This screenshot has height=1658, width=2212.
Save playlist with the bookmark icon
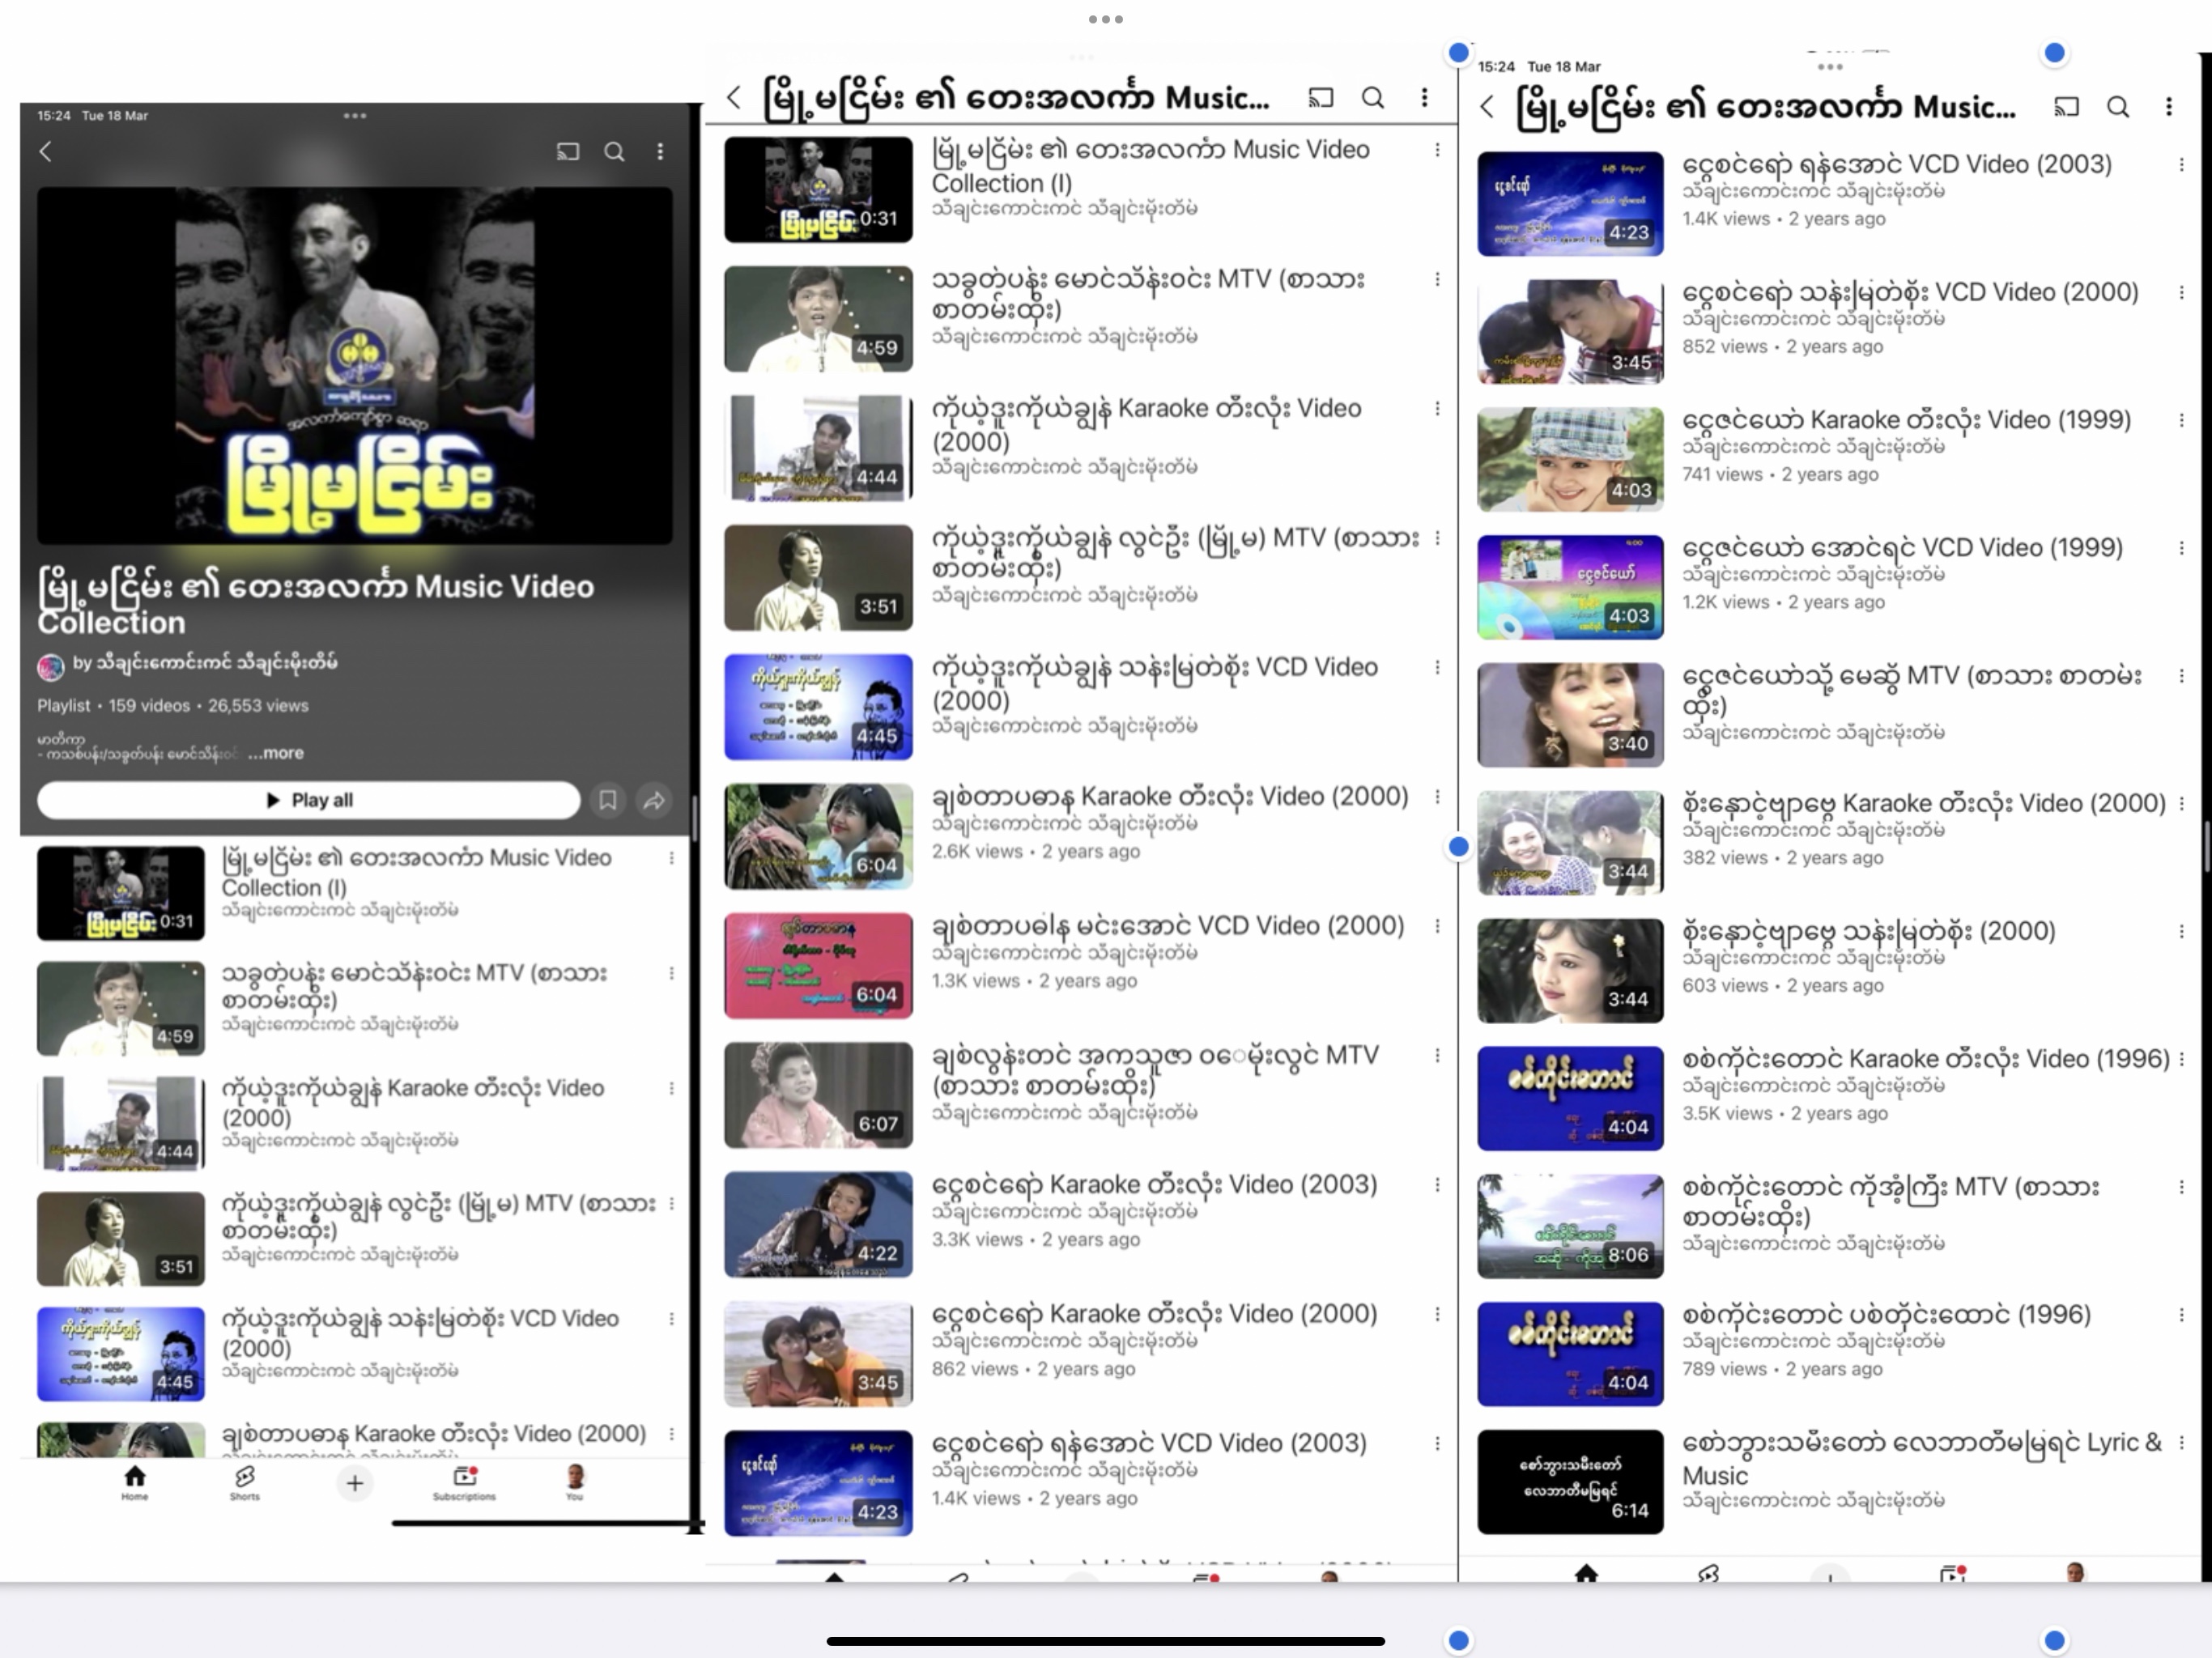coord(607,800)
